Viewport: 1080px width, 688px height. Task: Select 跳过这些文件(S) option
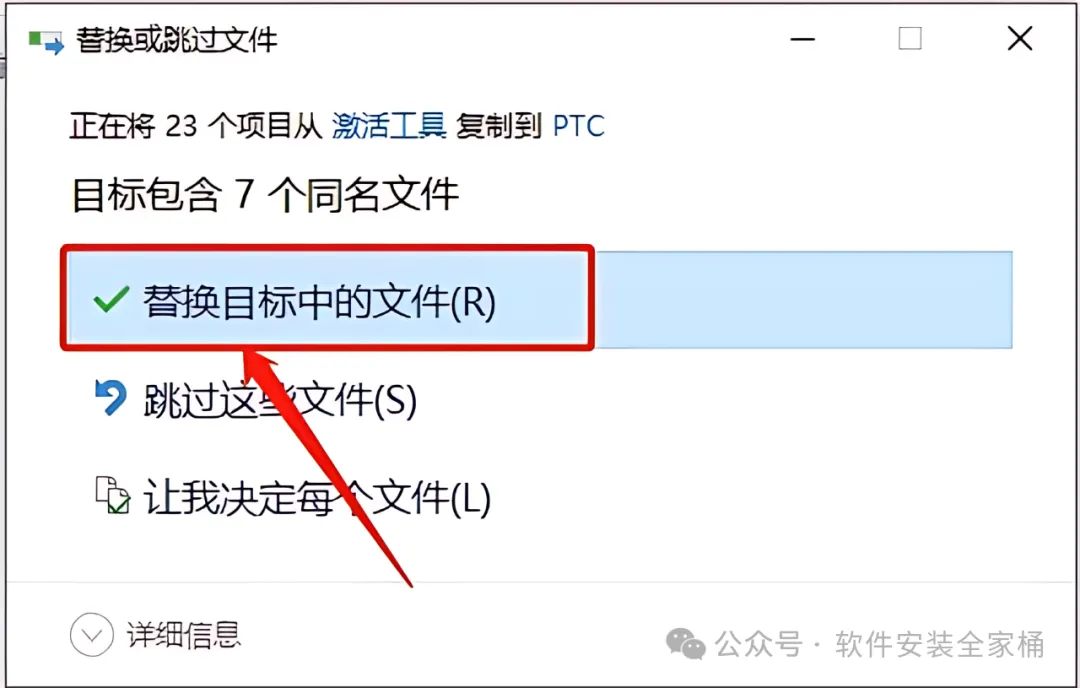pyautogui.click(x=280, y=399)
